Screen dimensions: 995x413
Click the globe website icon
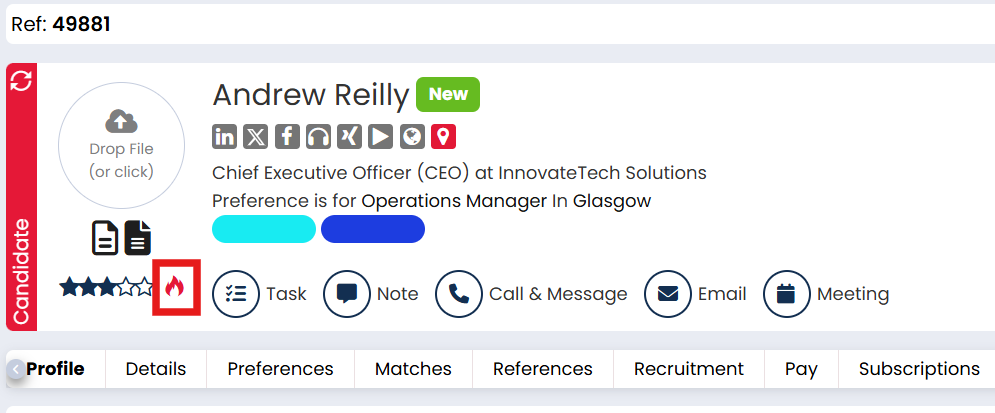tap(412, 136)
